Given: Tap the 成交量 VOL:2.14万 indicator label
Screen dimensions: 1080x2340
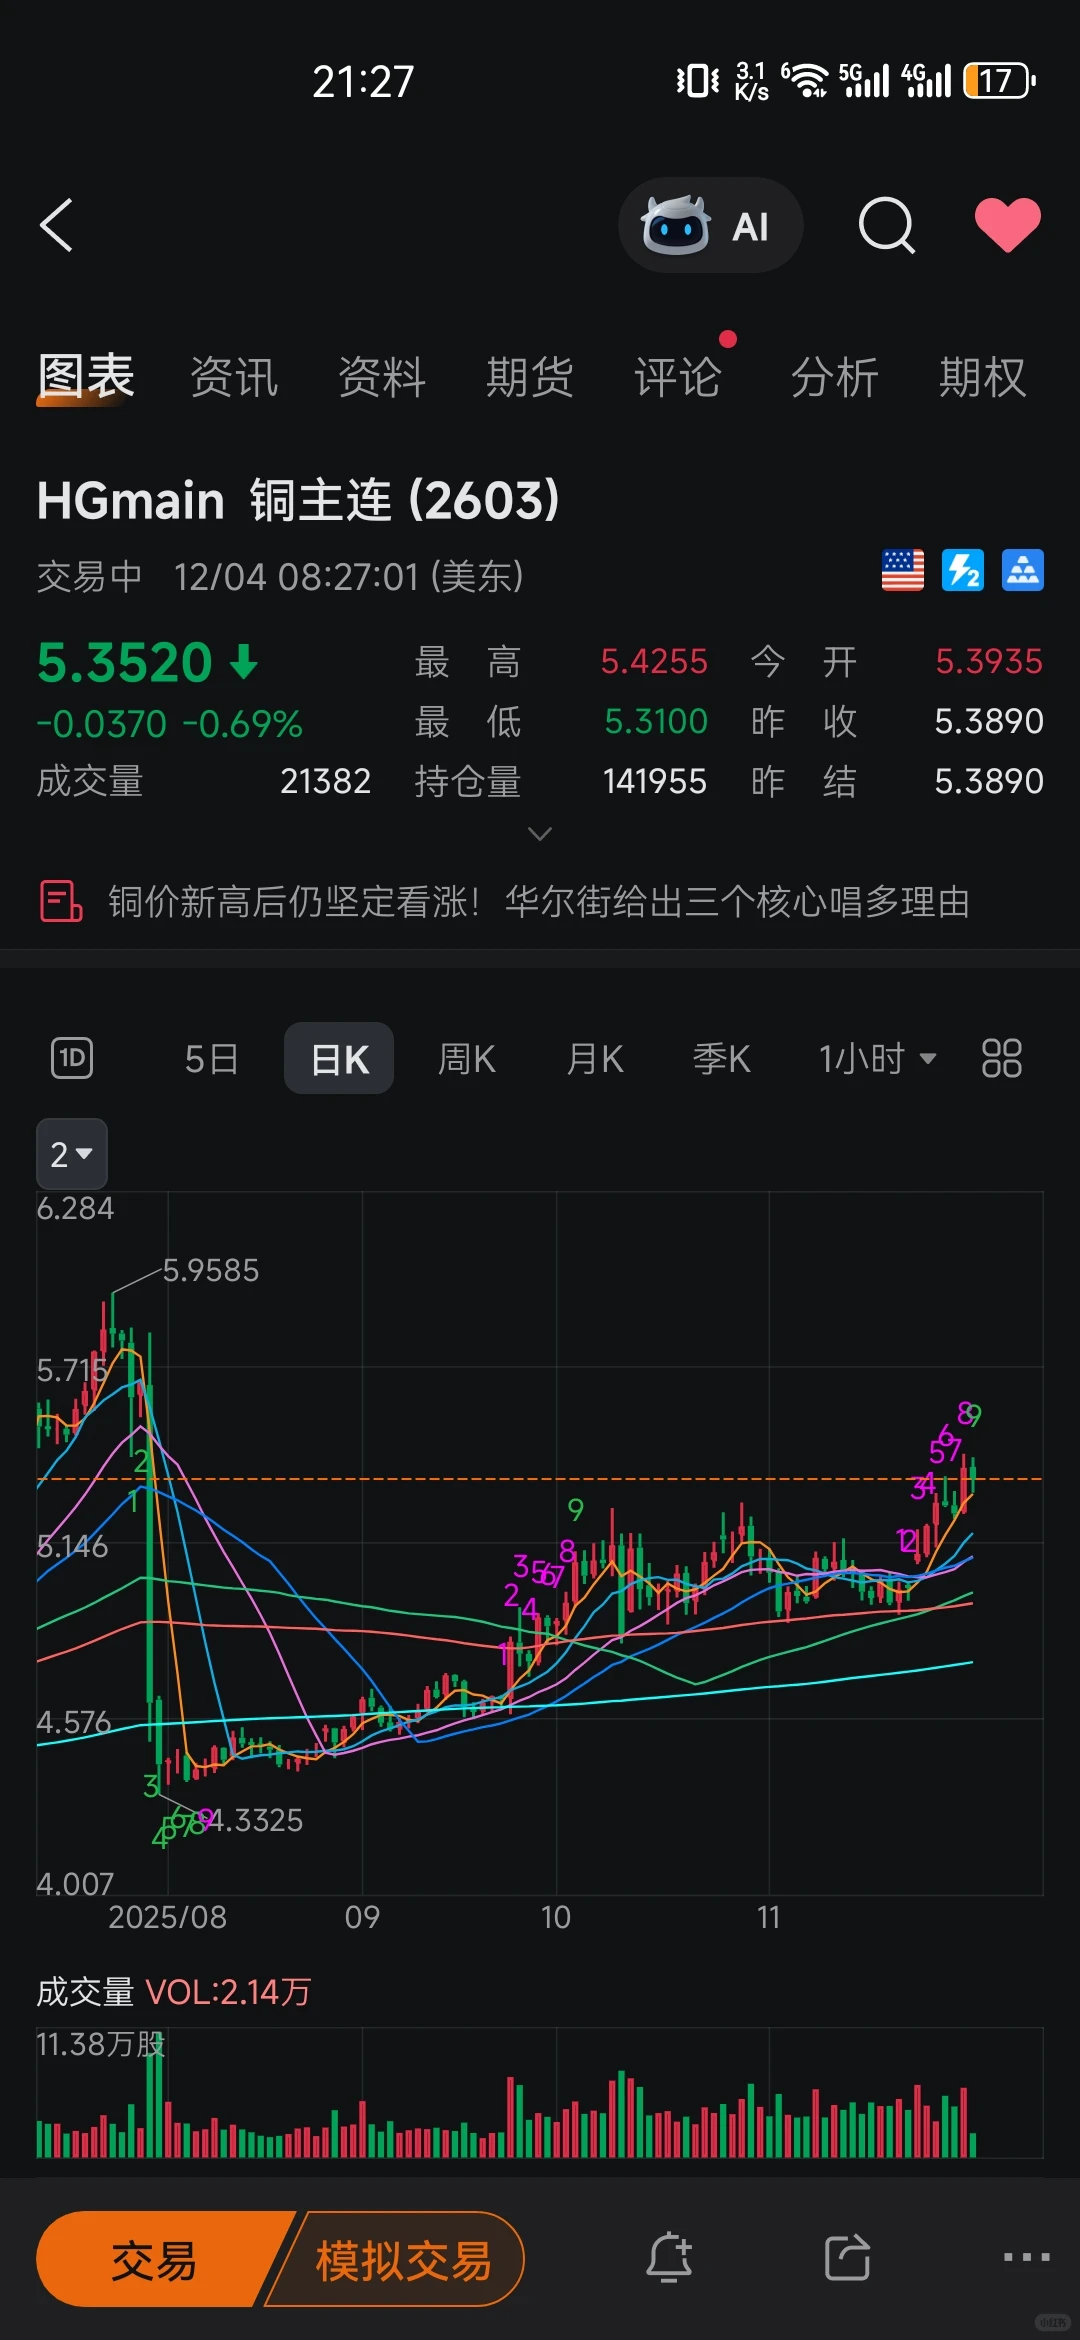Looking at the screenshot, I should [174, 1992].
